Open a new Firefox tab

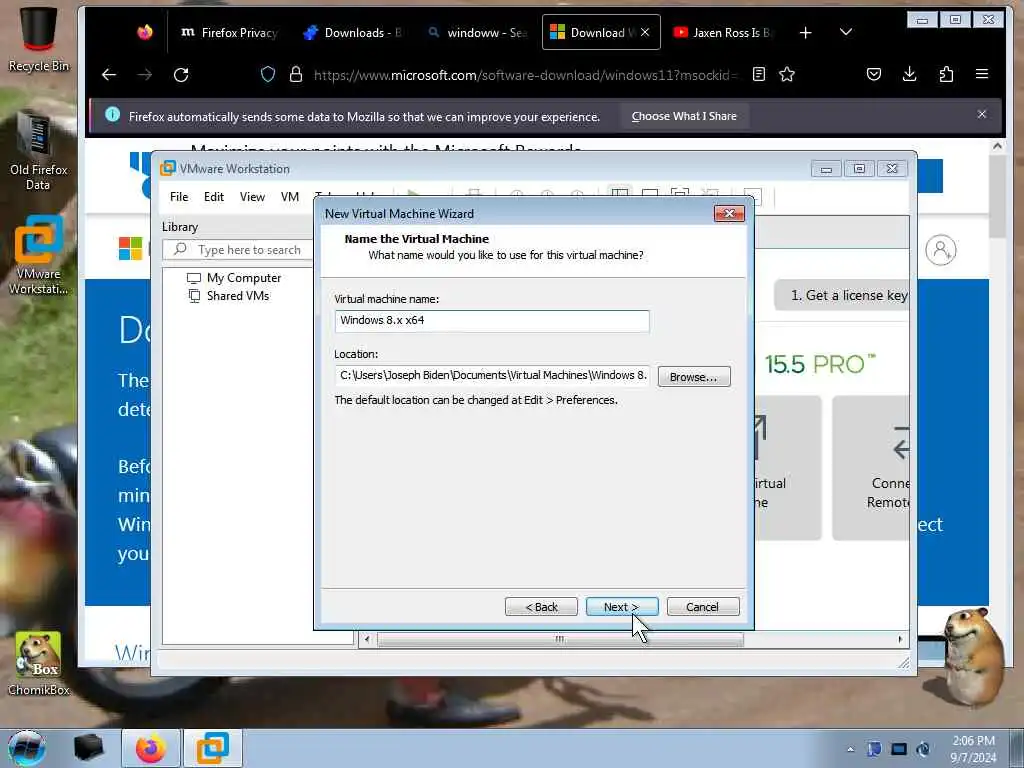click(805, 33)
